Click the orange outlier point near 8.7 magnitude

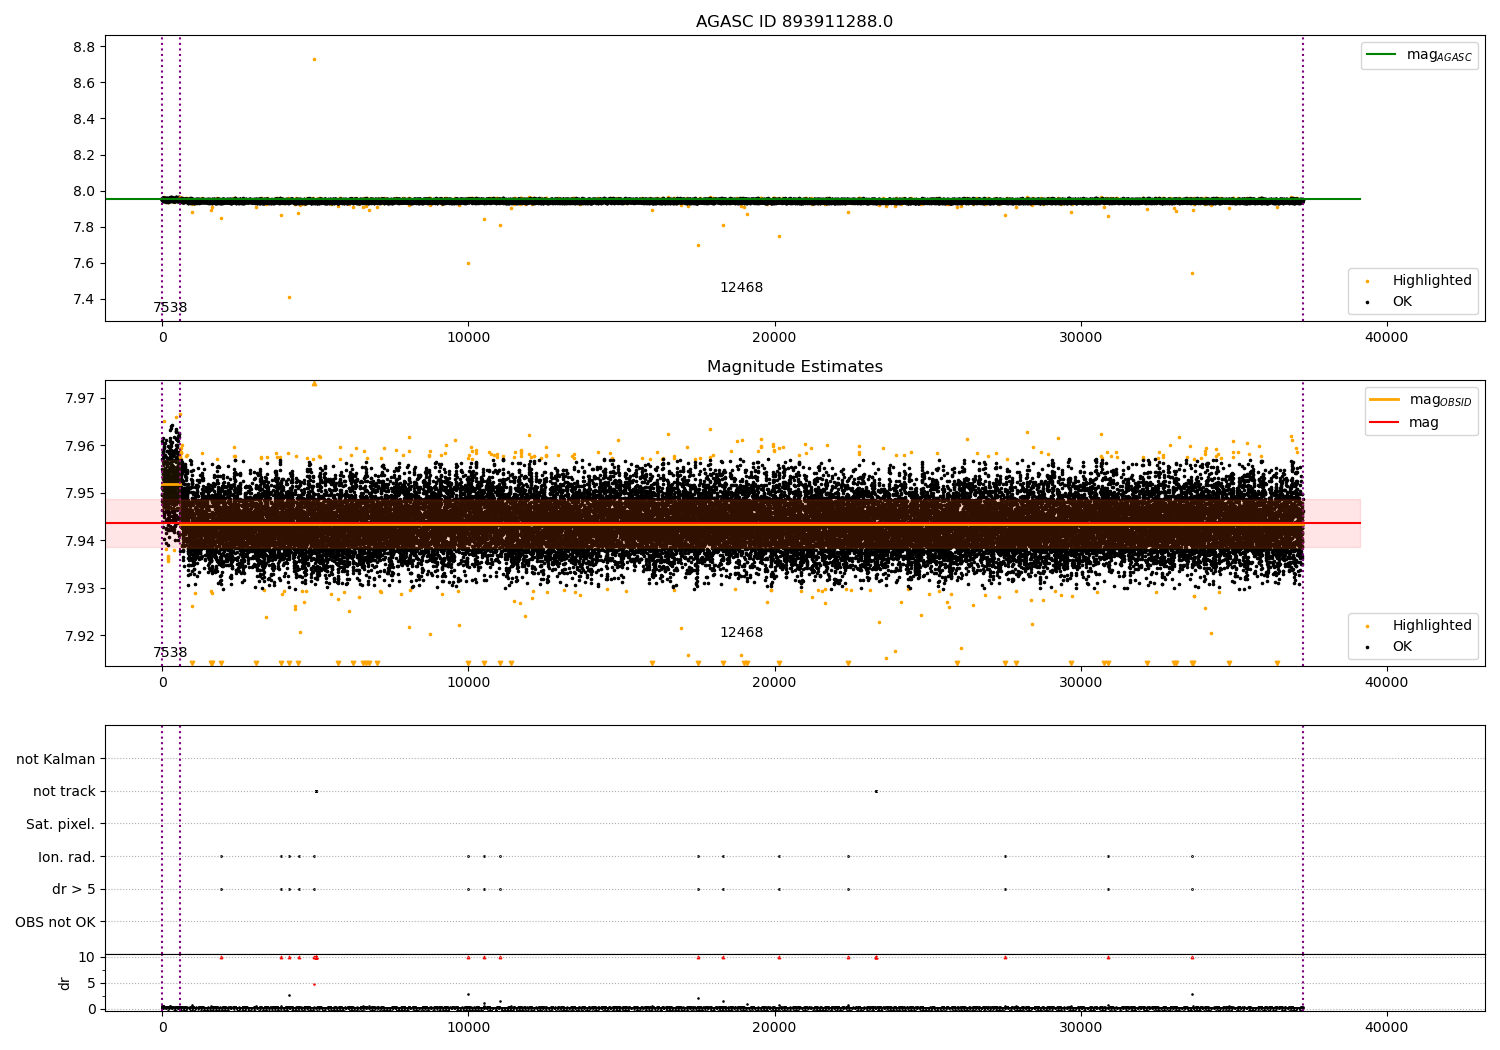pyautogui.click(x=314, y=59)
